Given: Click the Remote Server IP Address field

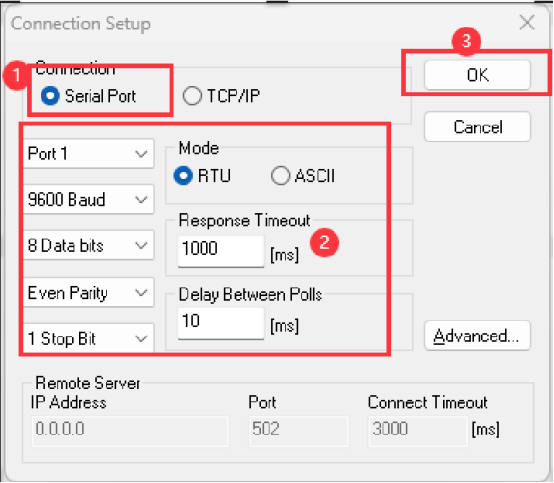Looking at the screenshot, I should 130,431.
